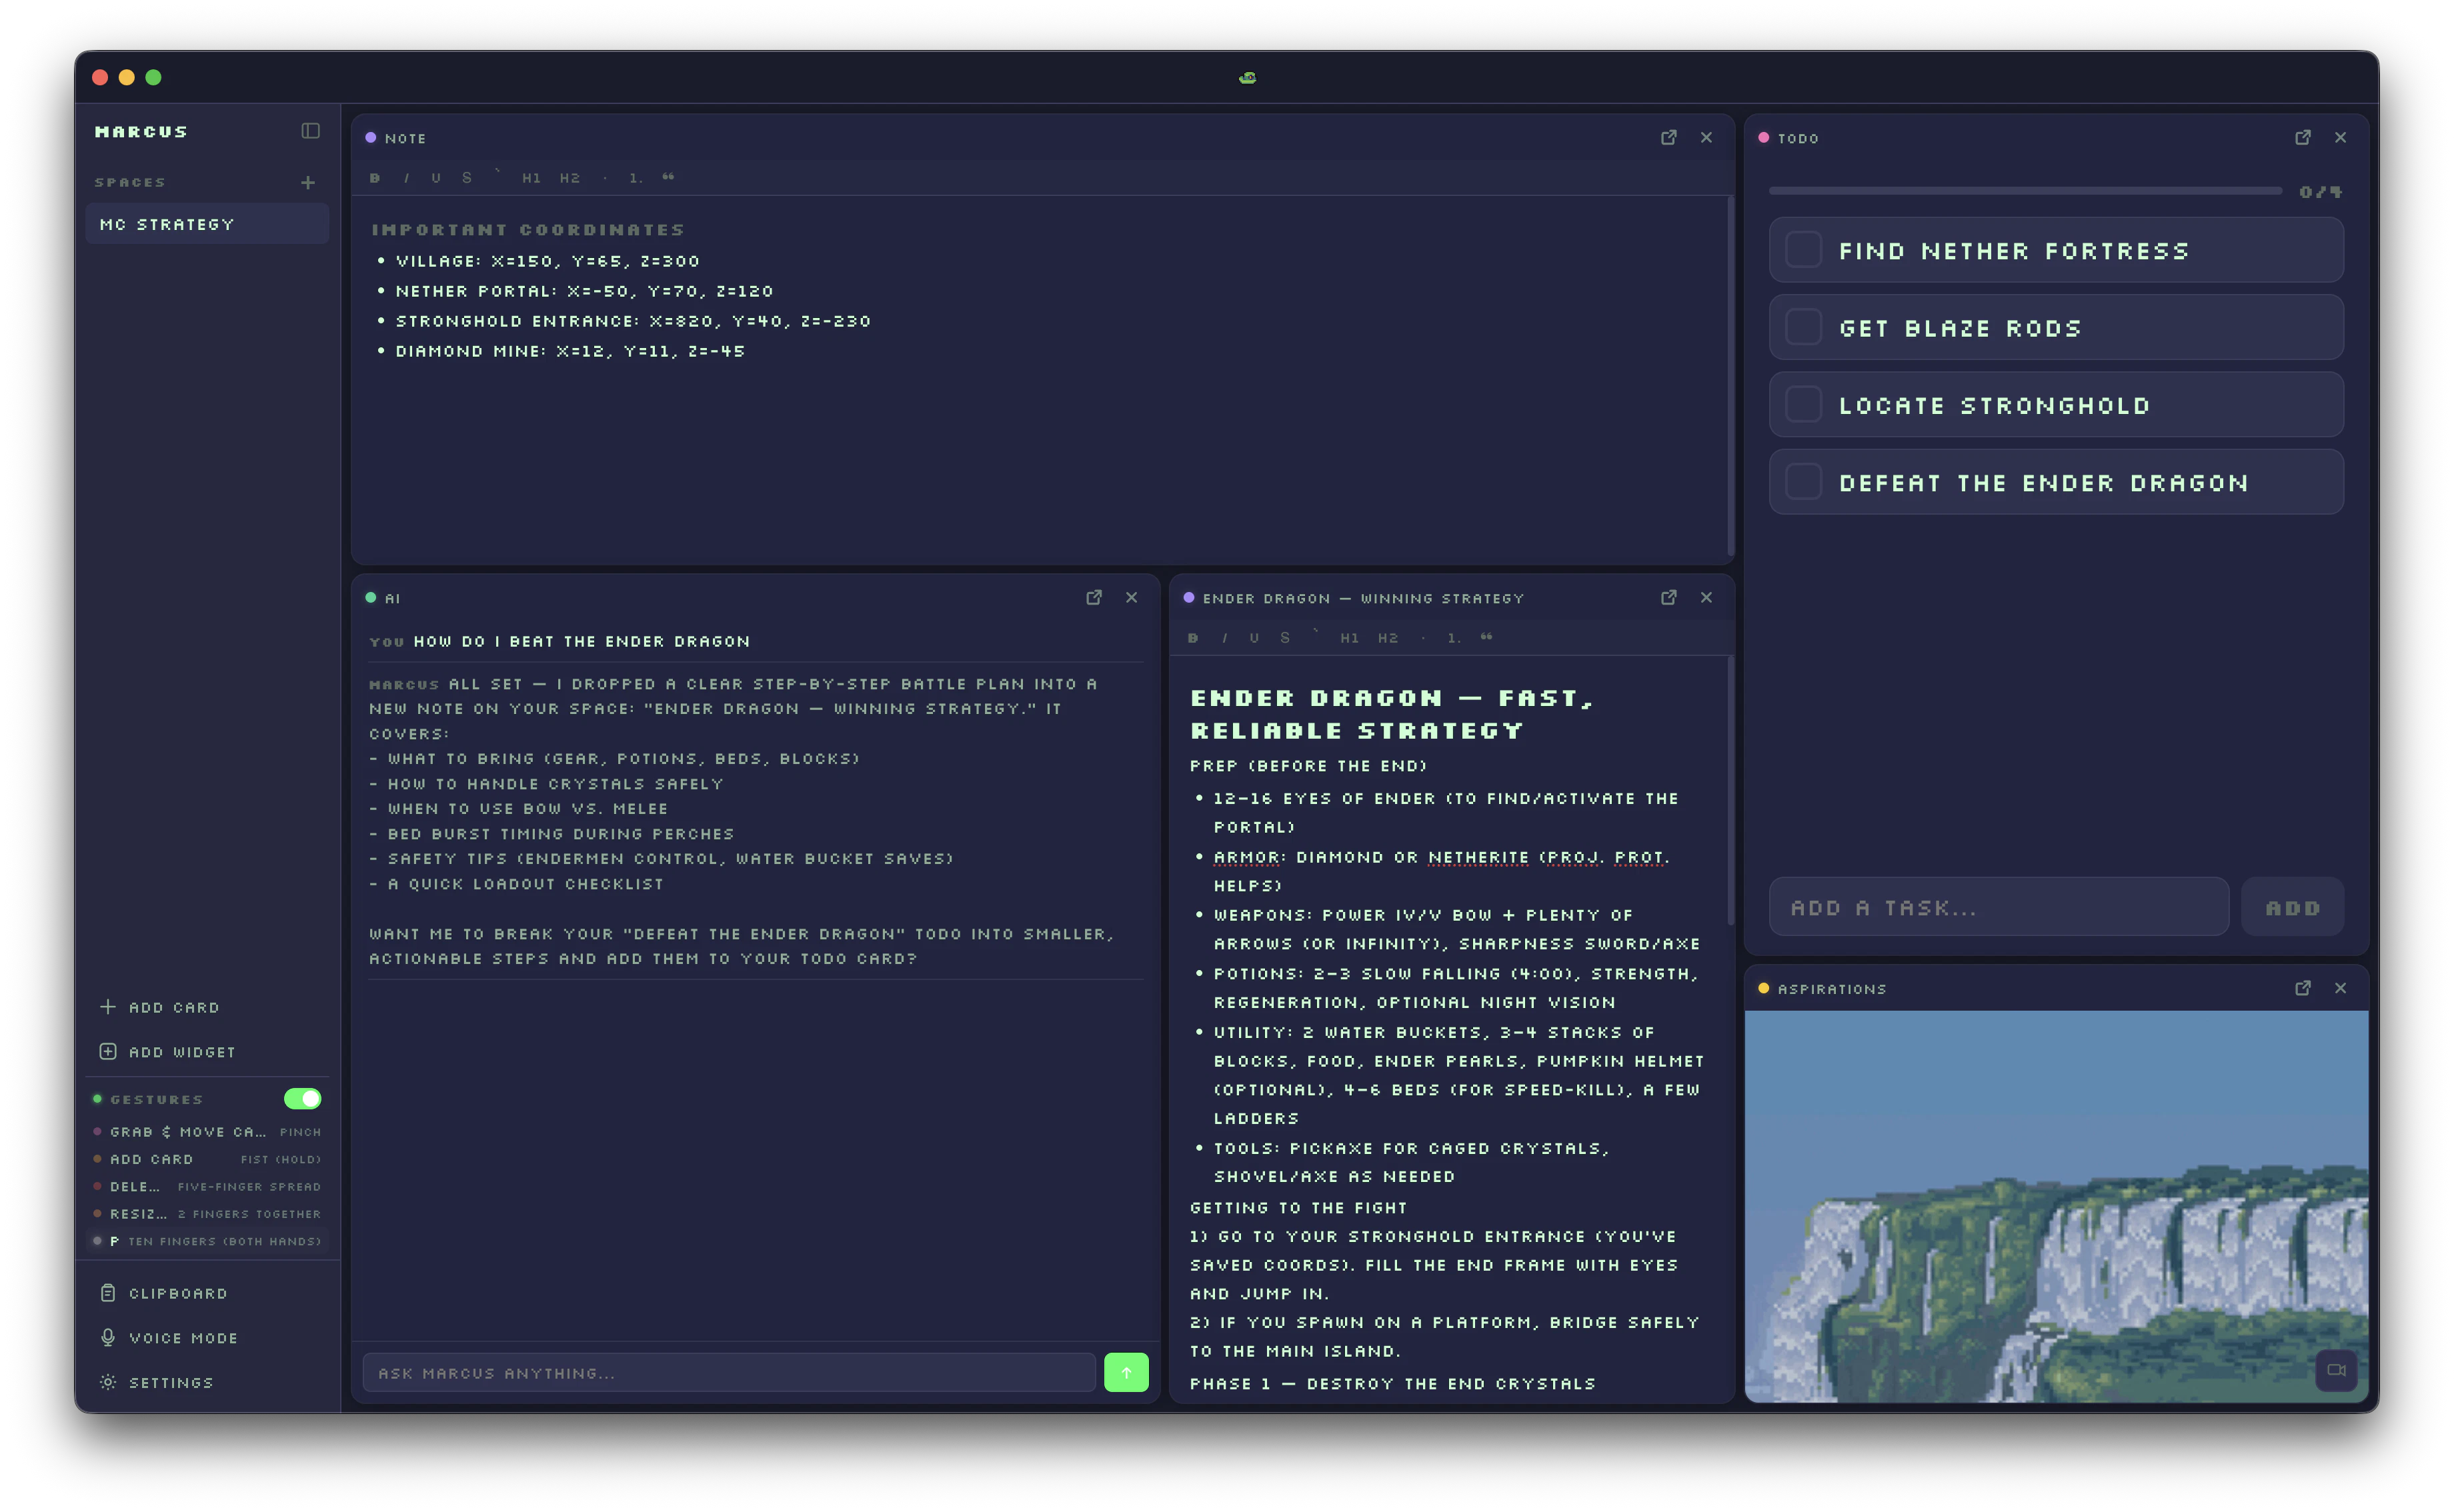Click the Add a task input field

click(1997, 907)
